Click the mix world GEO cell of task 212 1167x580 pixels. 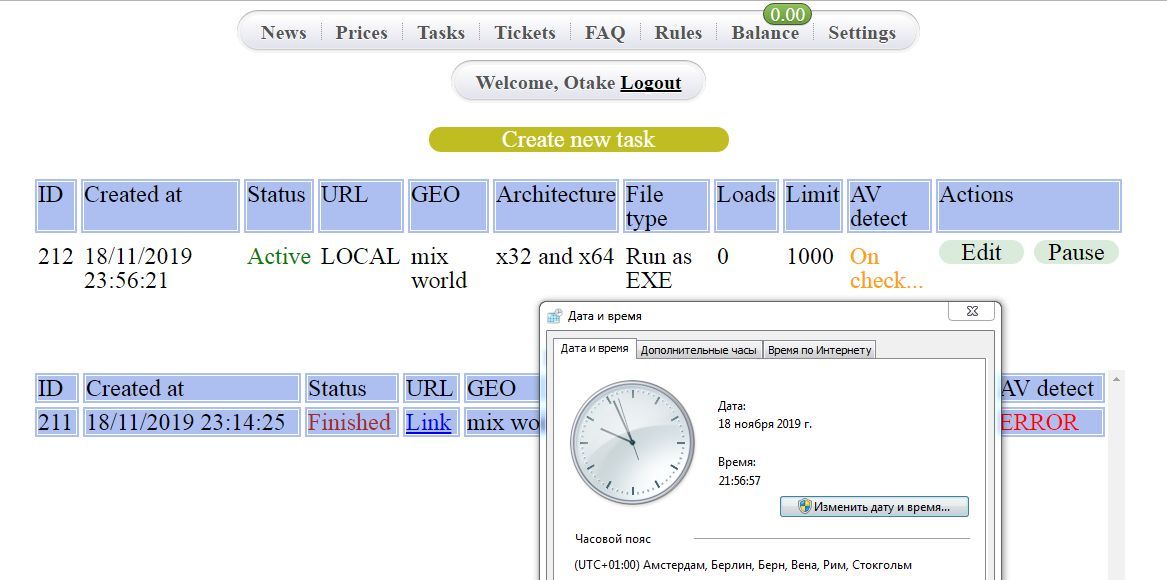(x=439, y=269)
